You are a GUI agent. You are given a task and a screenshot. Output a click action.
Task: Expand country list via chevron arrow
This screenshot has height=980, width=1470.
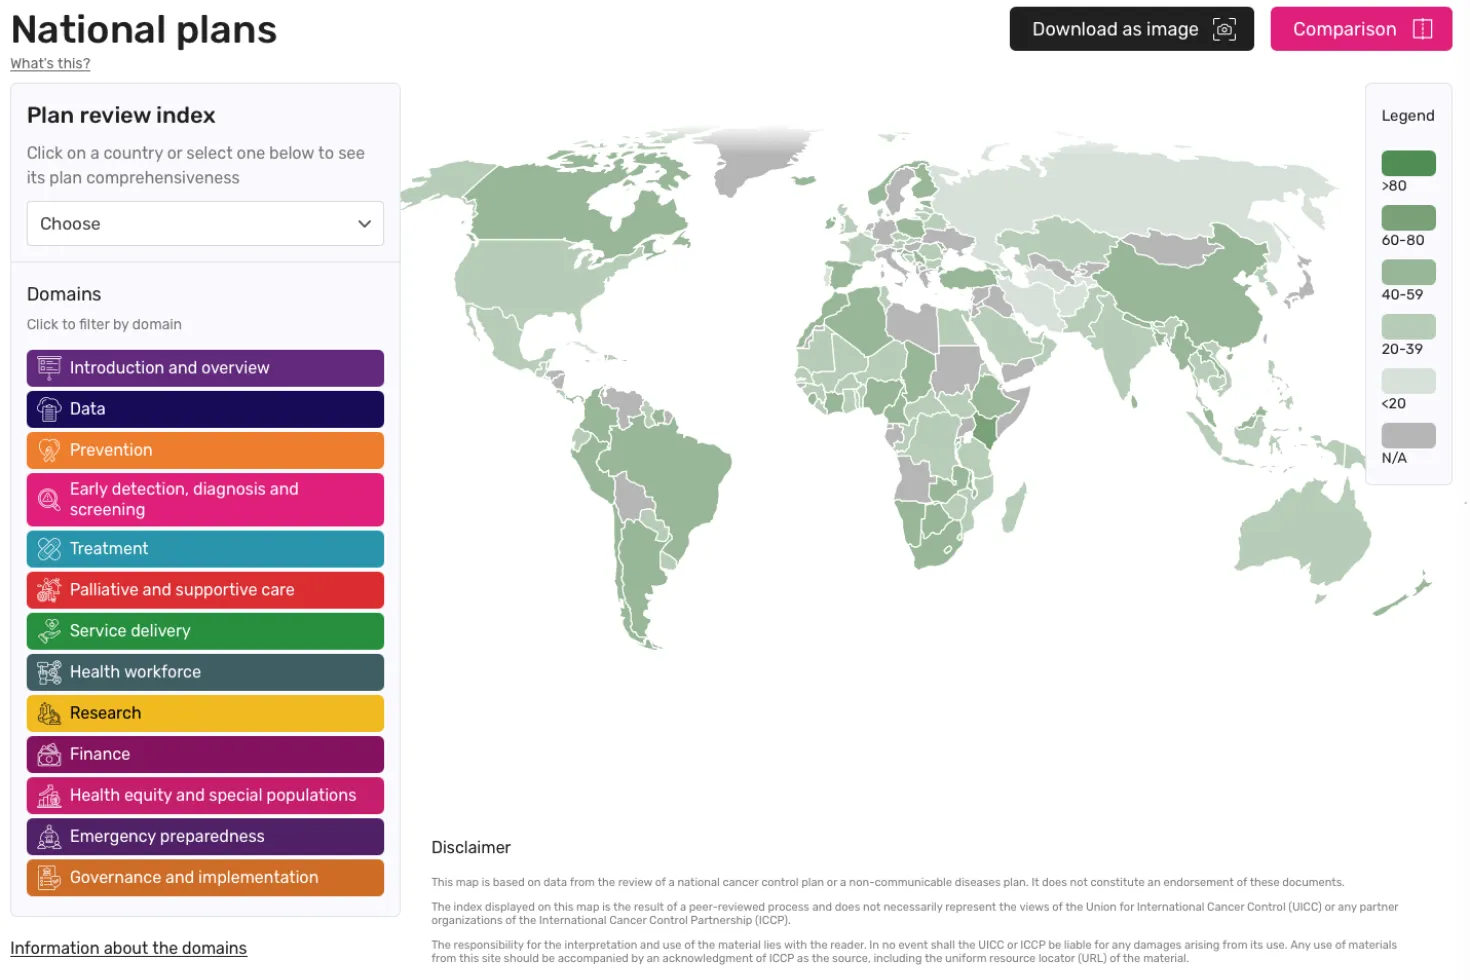[364, 224]
